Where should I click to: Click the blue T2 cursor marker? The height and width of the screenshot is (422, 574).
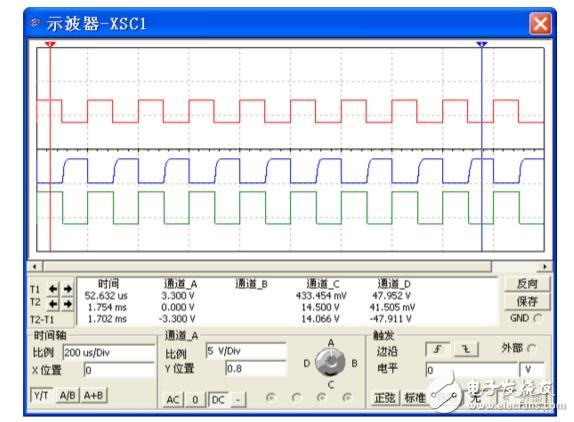pyautogui.click(x=482, y=44)
